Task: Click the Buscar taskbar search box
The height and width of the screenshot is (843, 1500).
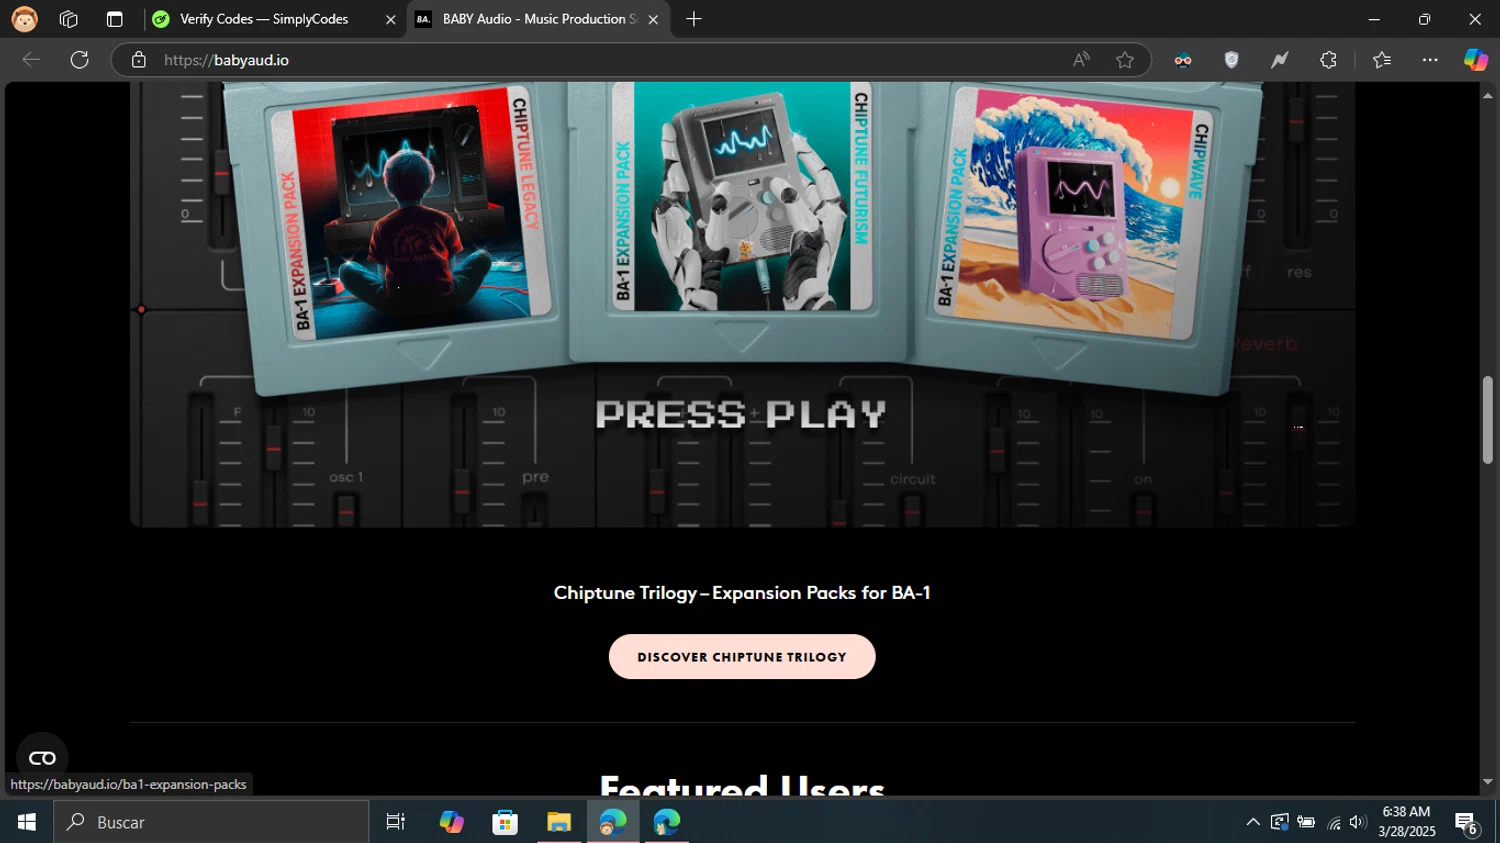Action: tap(211, 822)
